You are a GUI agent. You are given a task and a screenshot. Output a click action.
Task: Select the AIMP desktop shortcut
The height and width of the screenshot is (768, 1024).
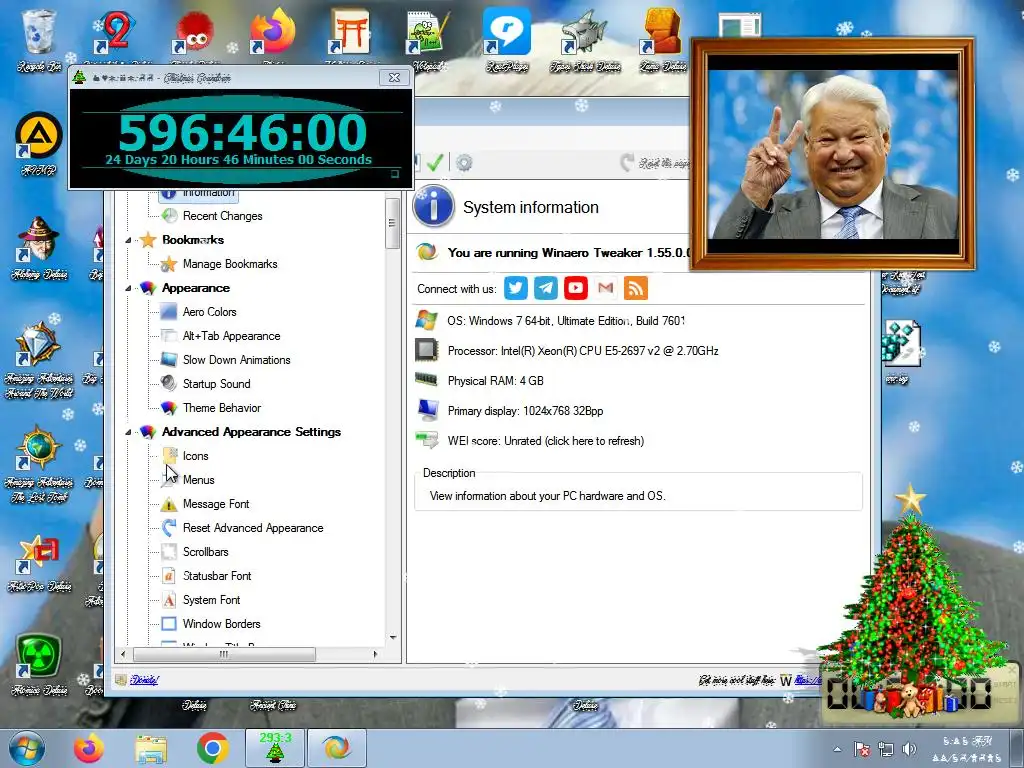tap(39, 145)
